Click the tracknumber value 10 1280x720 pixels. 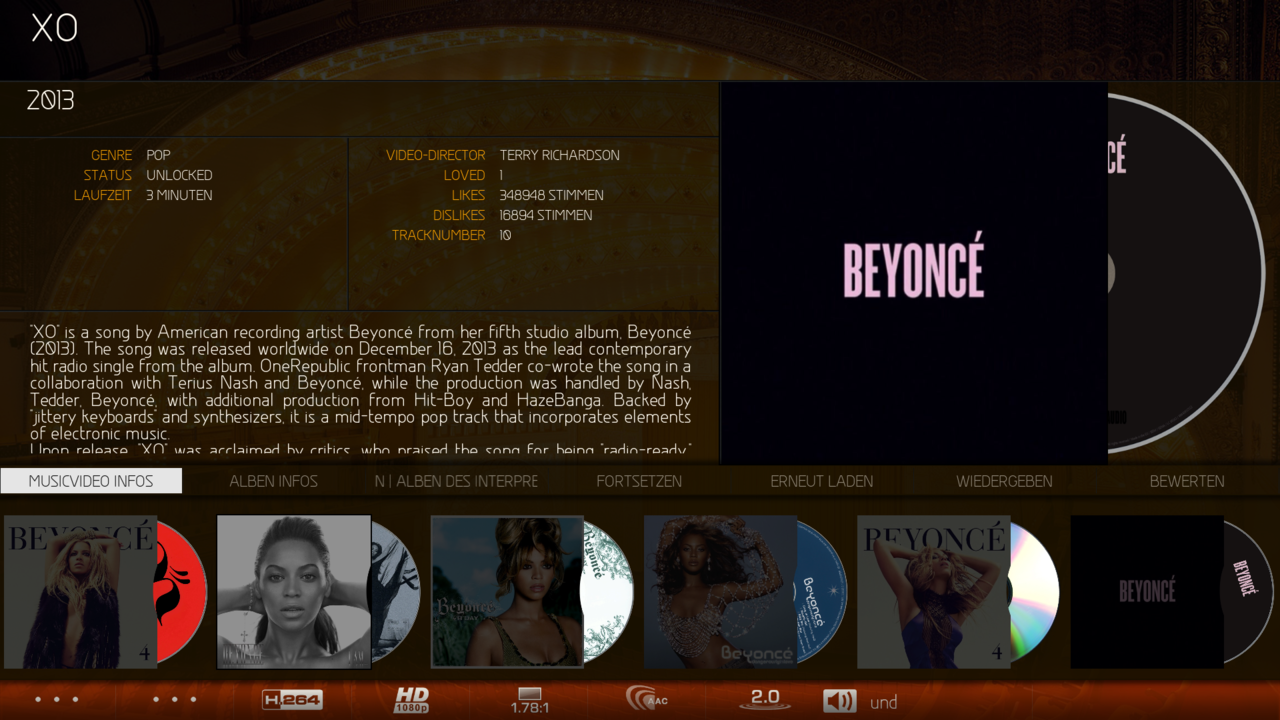coord(505,235)
